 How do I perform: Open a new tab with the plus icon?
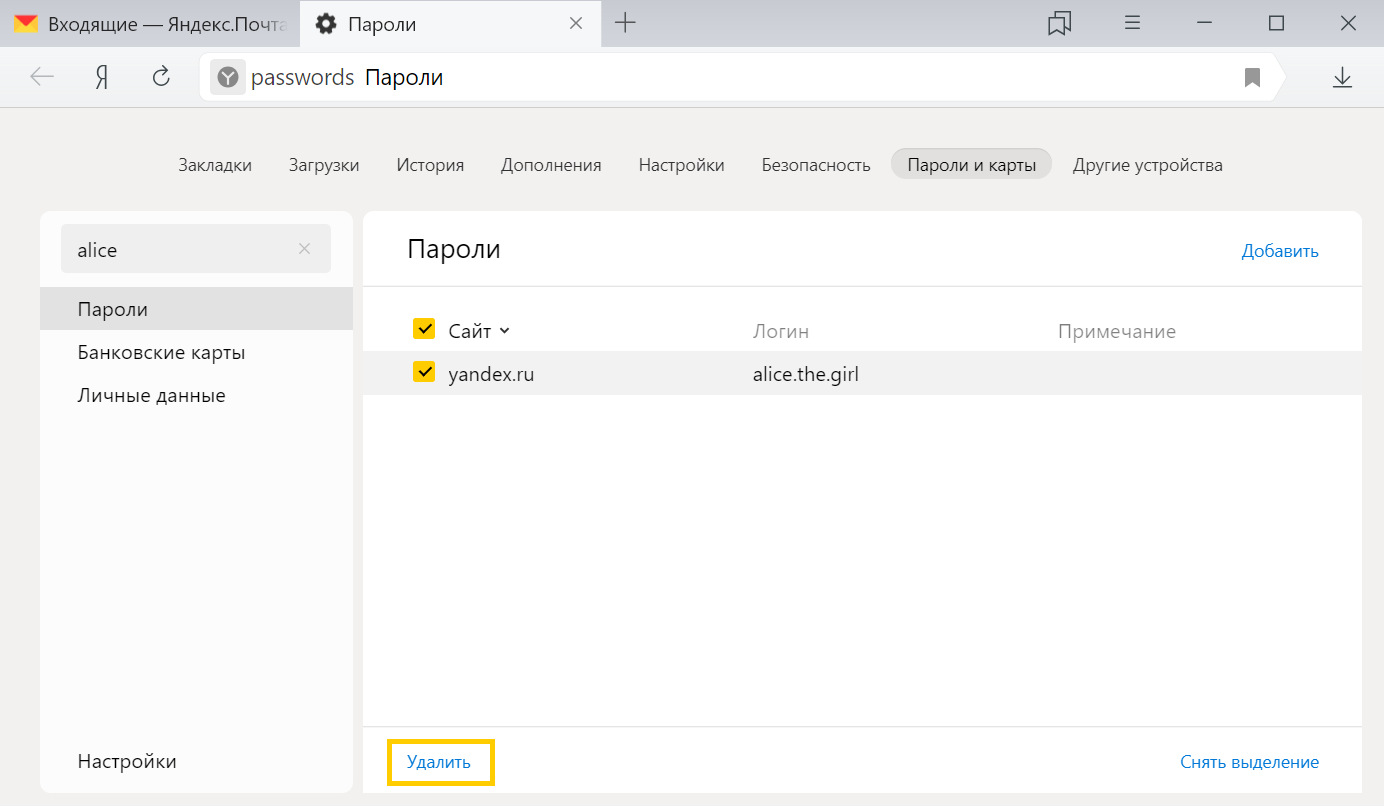click(625, 23)
